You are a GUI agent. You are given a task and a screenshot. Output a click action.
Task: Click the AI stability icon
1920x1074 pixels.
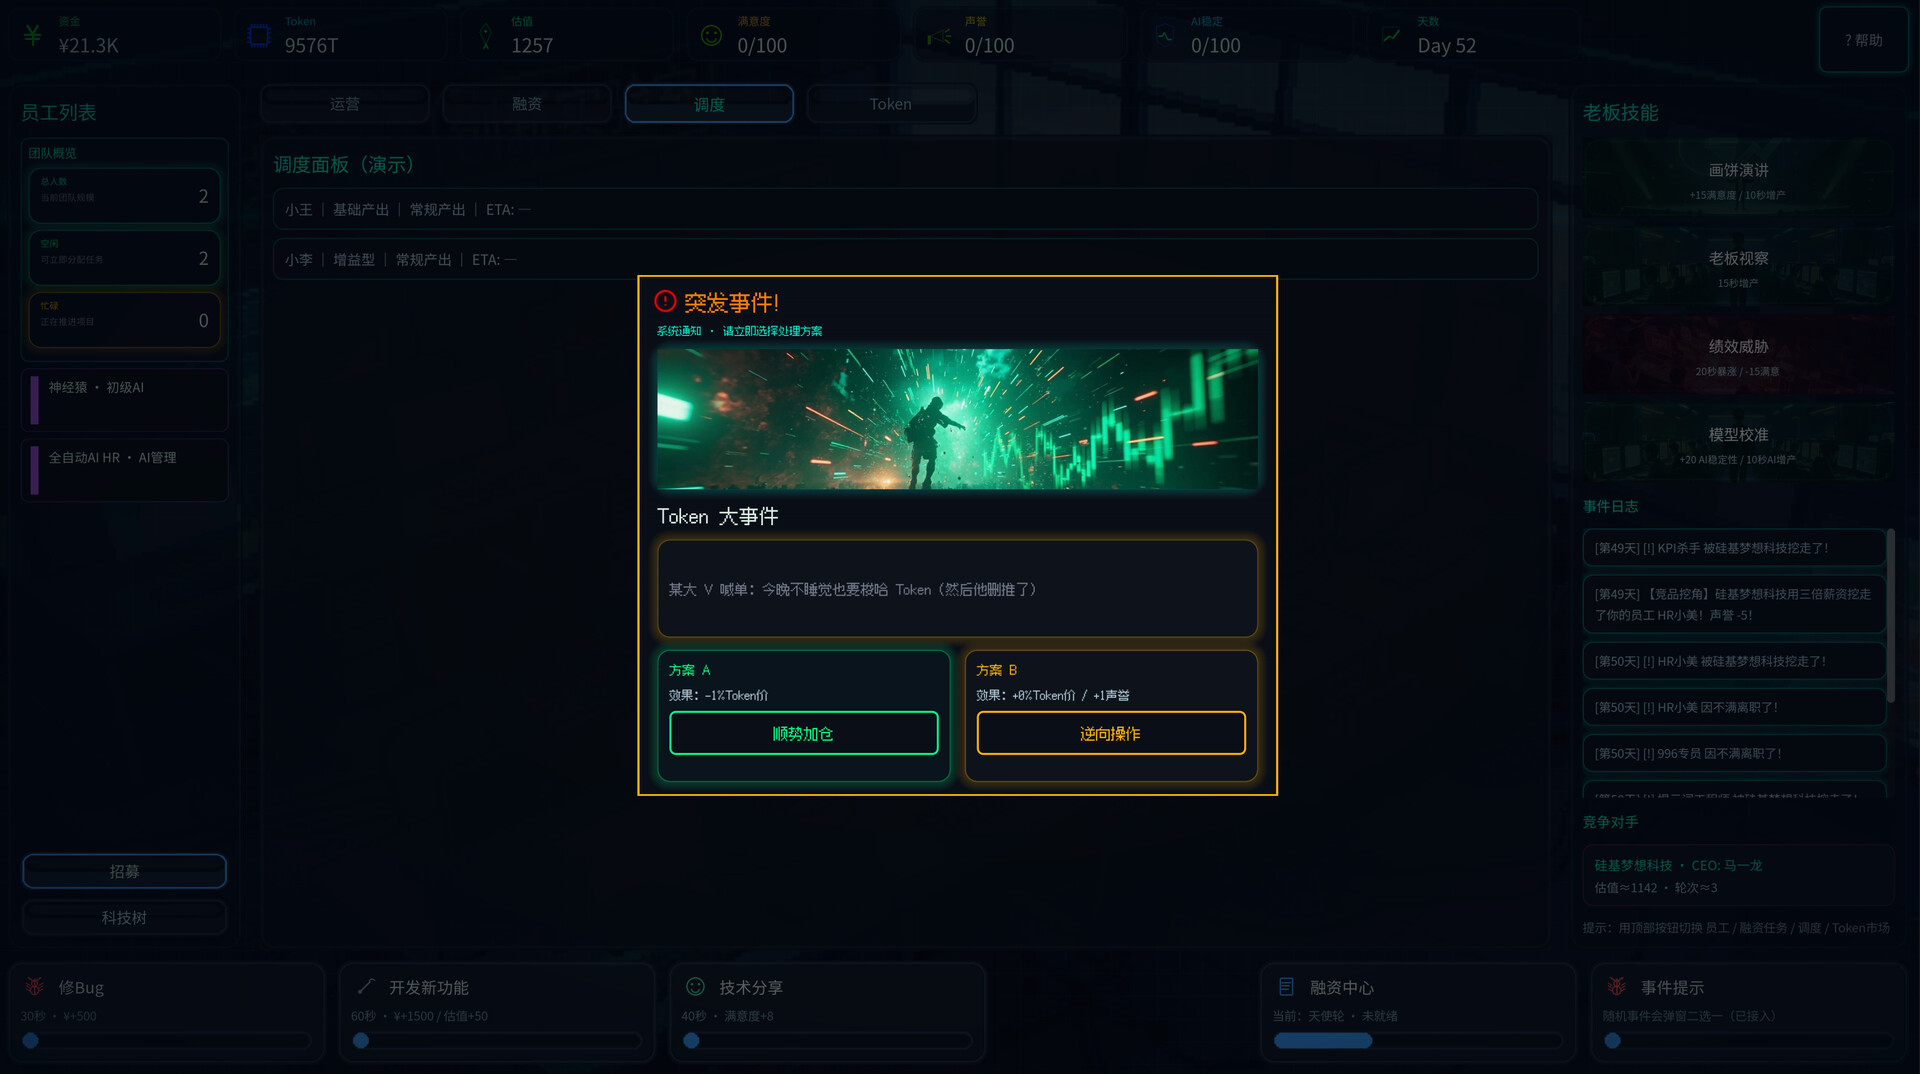click(1165, 36)
